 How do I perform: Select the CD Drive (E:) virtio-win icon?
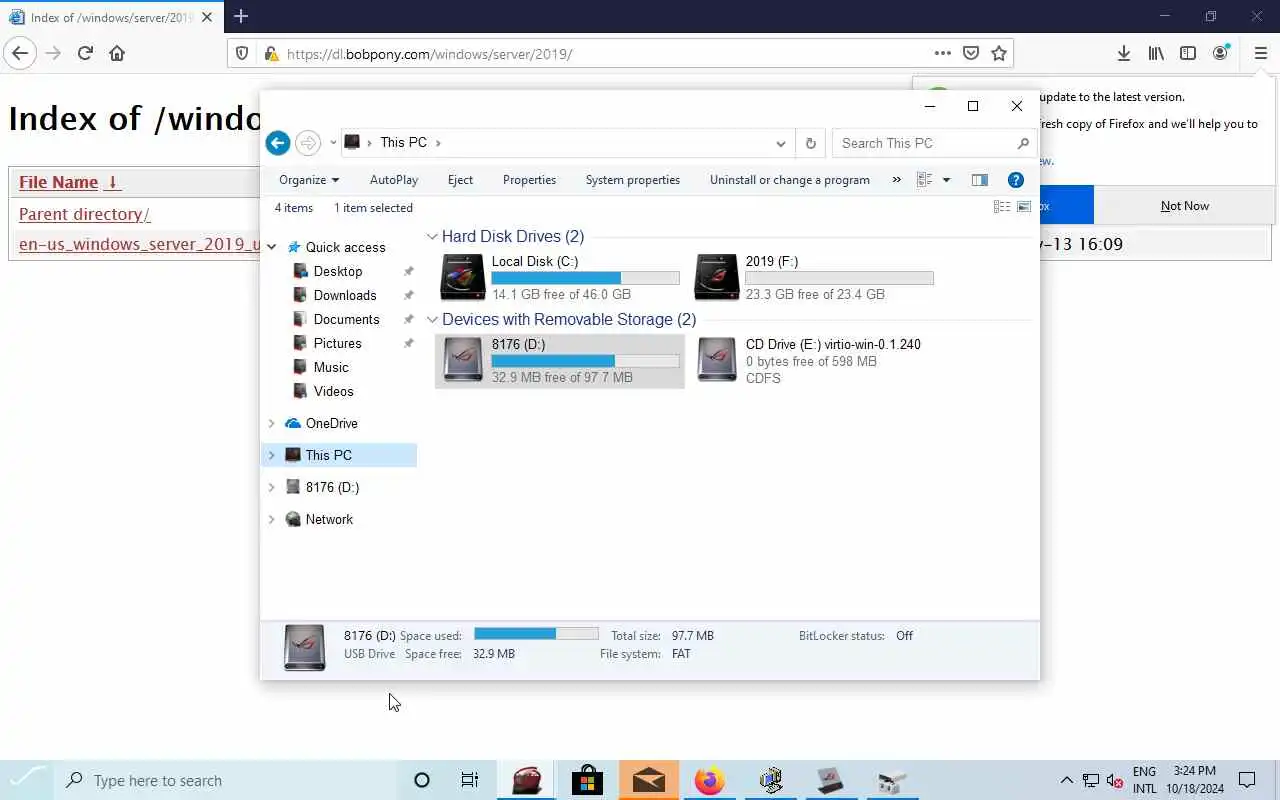(717, 360)
